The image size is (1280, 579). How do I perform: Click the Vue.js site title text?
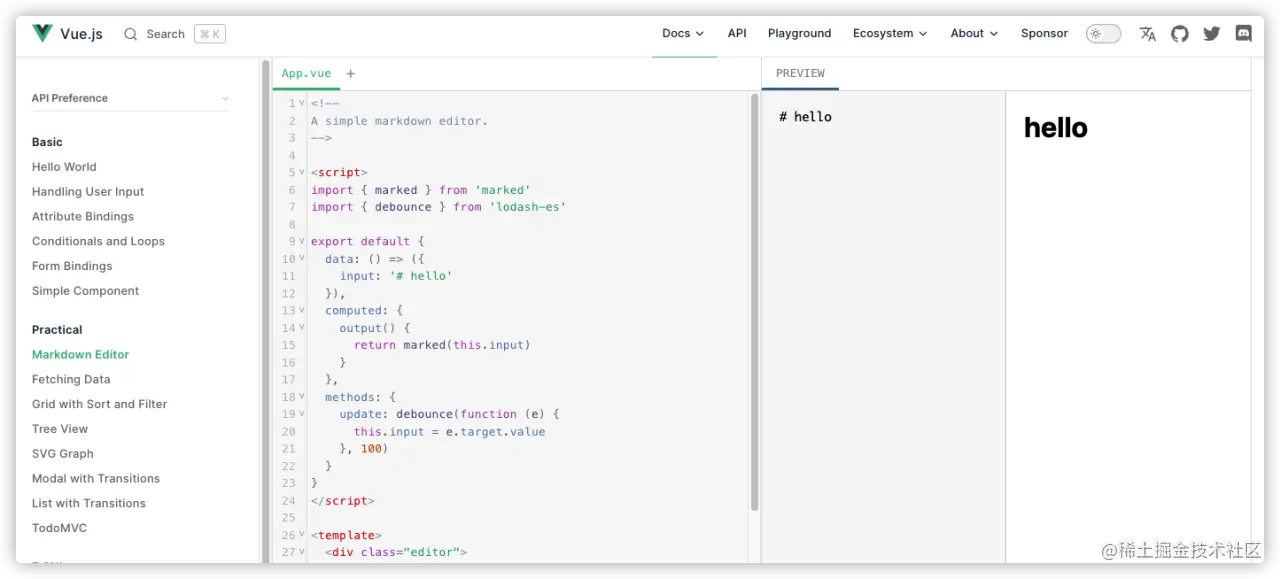click(x=81, y=34)
